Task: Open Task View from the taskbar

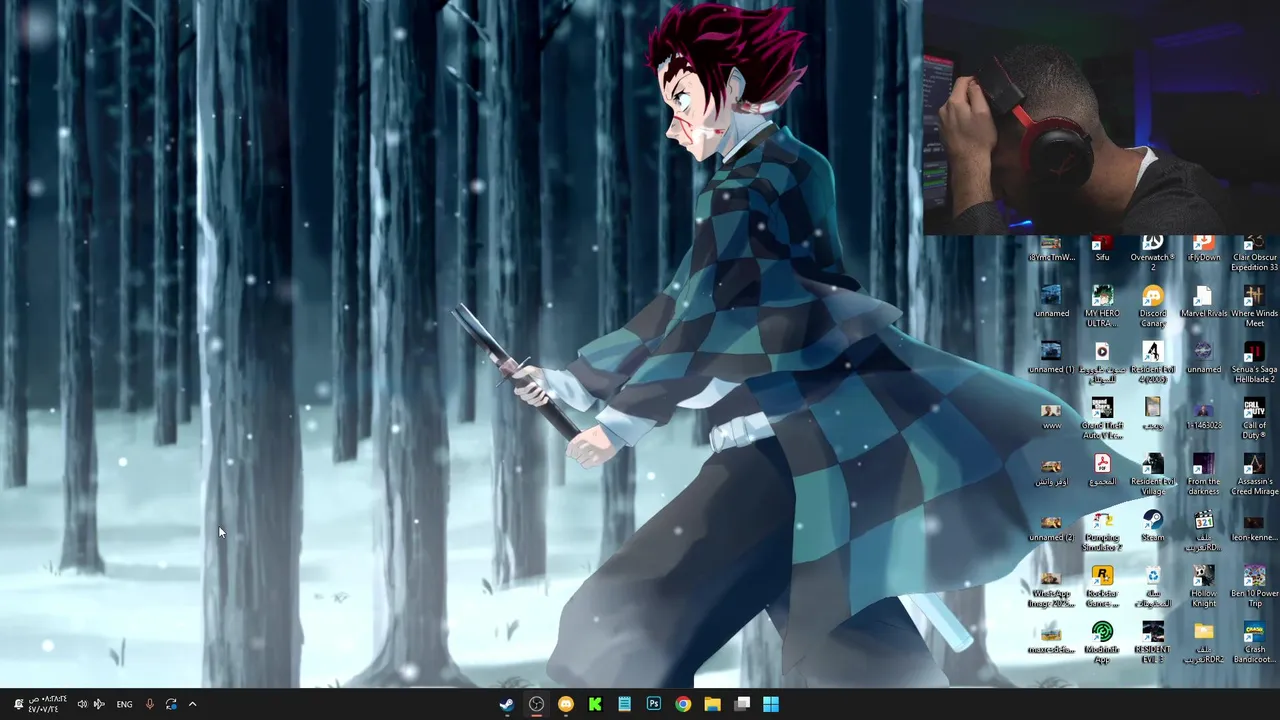Action: [742, 704]
